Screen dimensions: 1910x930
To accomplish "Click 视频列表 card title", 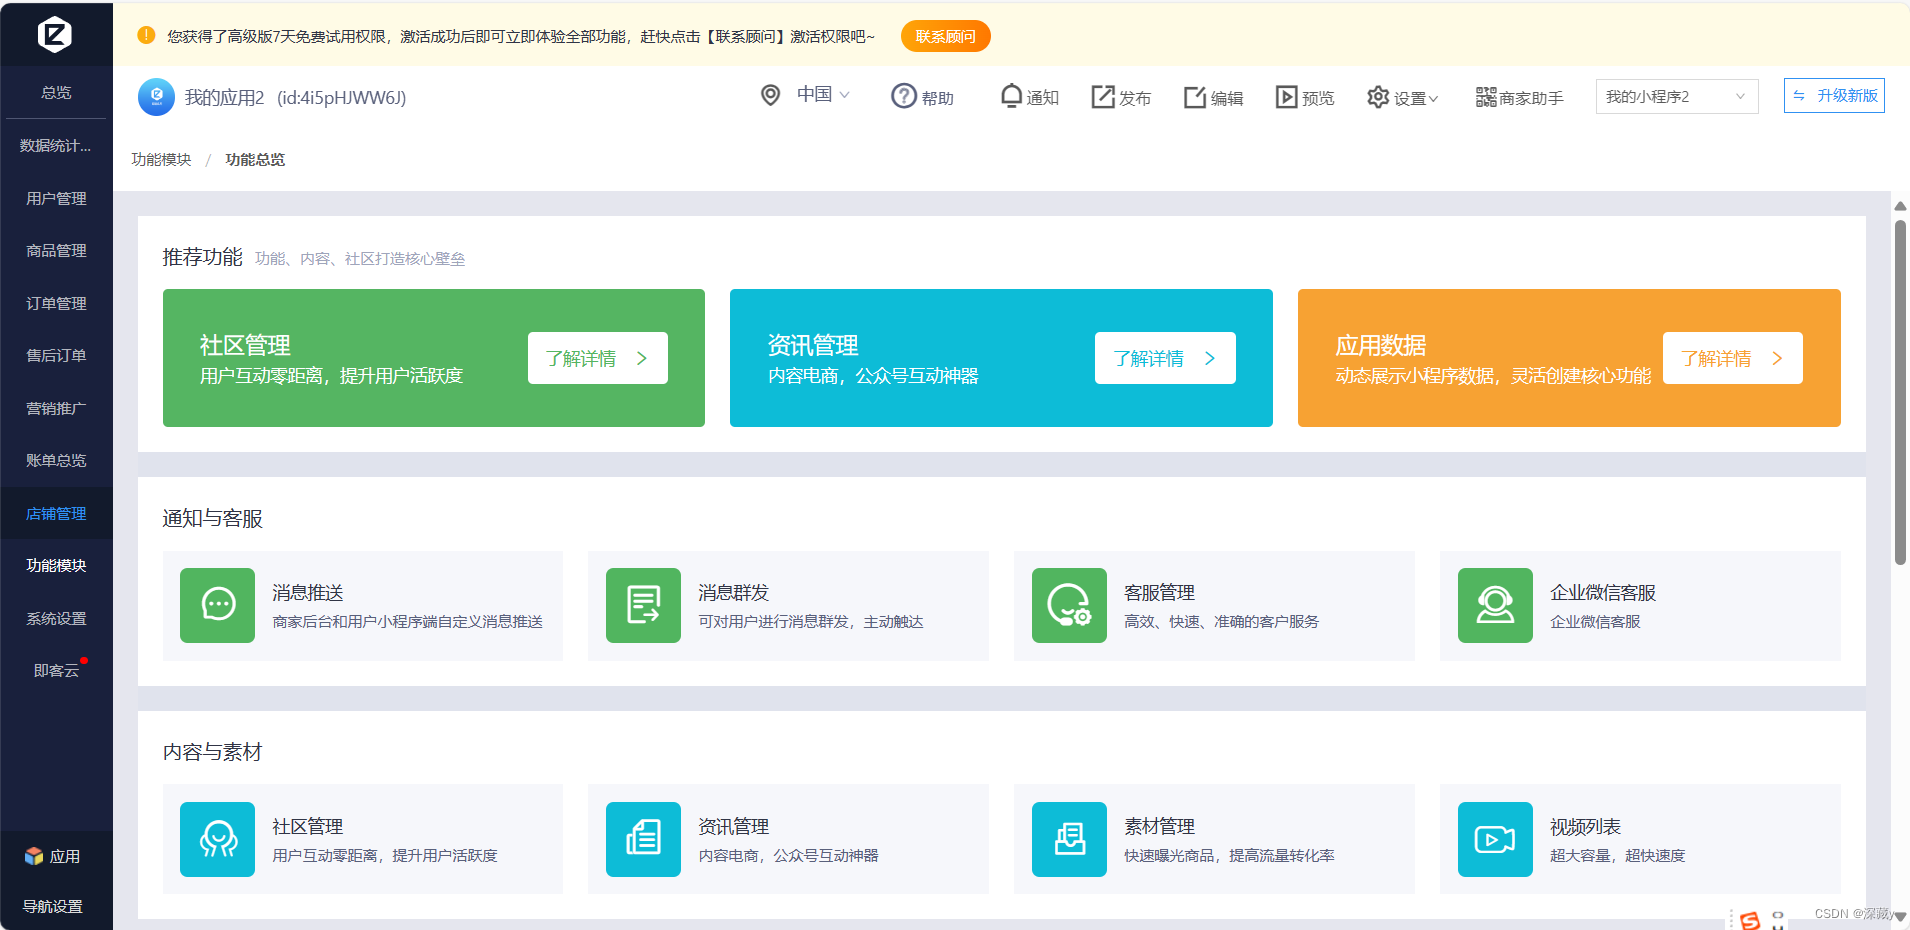I will pos(1585,827).
